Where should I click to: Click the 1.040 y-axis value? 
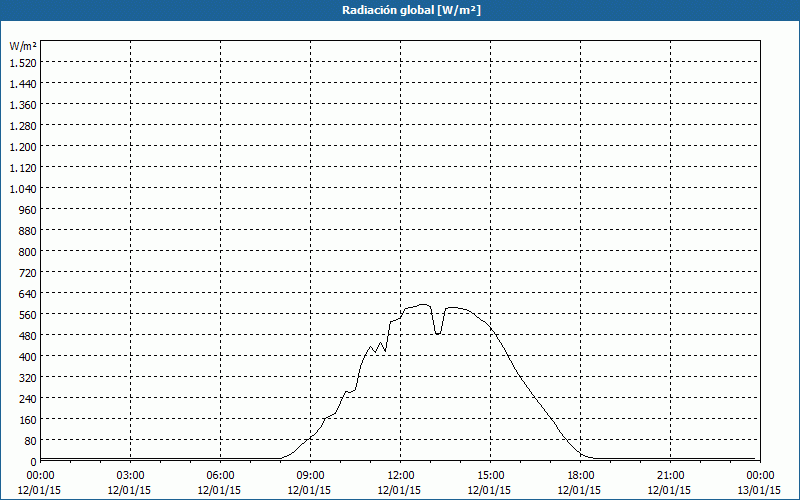point(23,189)
